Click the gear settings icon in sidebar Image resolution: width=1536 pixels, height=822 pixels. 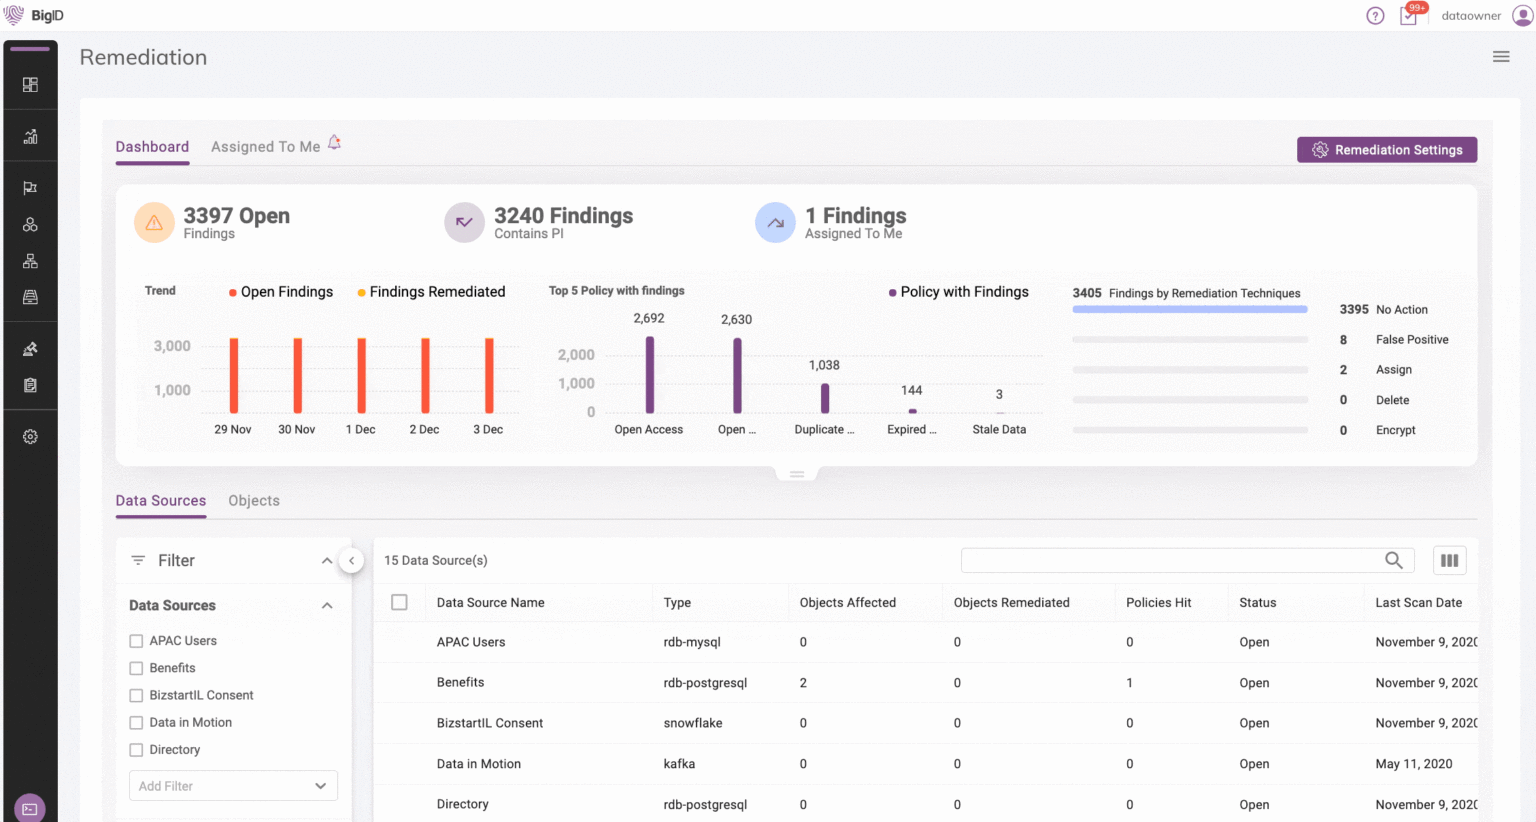pyautogui.click(x=30, y=437)
